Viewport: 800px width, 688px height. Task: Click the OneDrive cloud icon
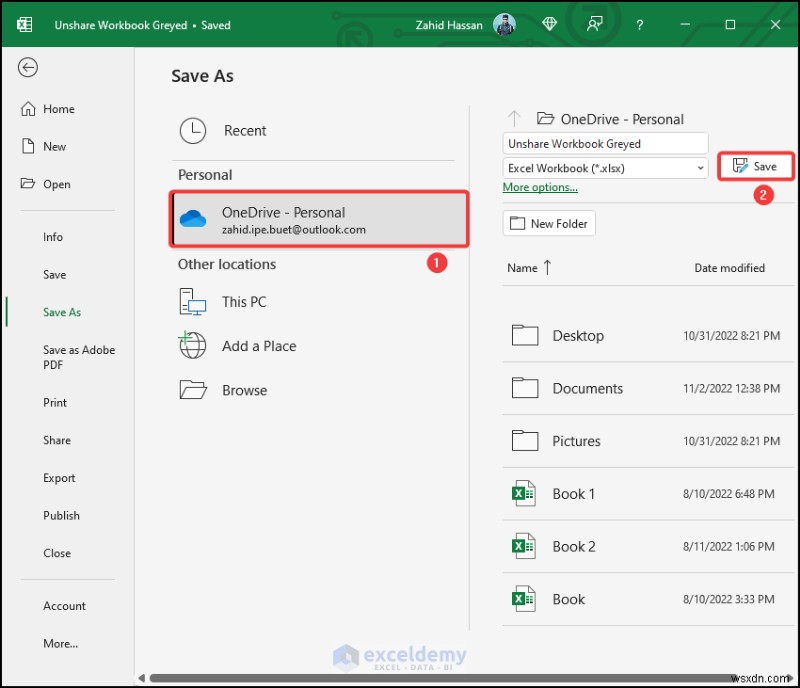(193, 218)
